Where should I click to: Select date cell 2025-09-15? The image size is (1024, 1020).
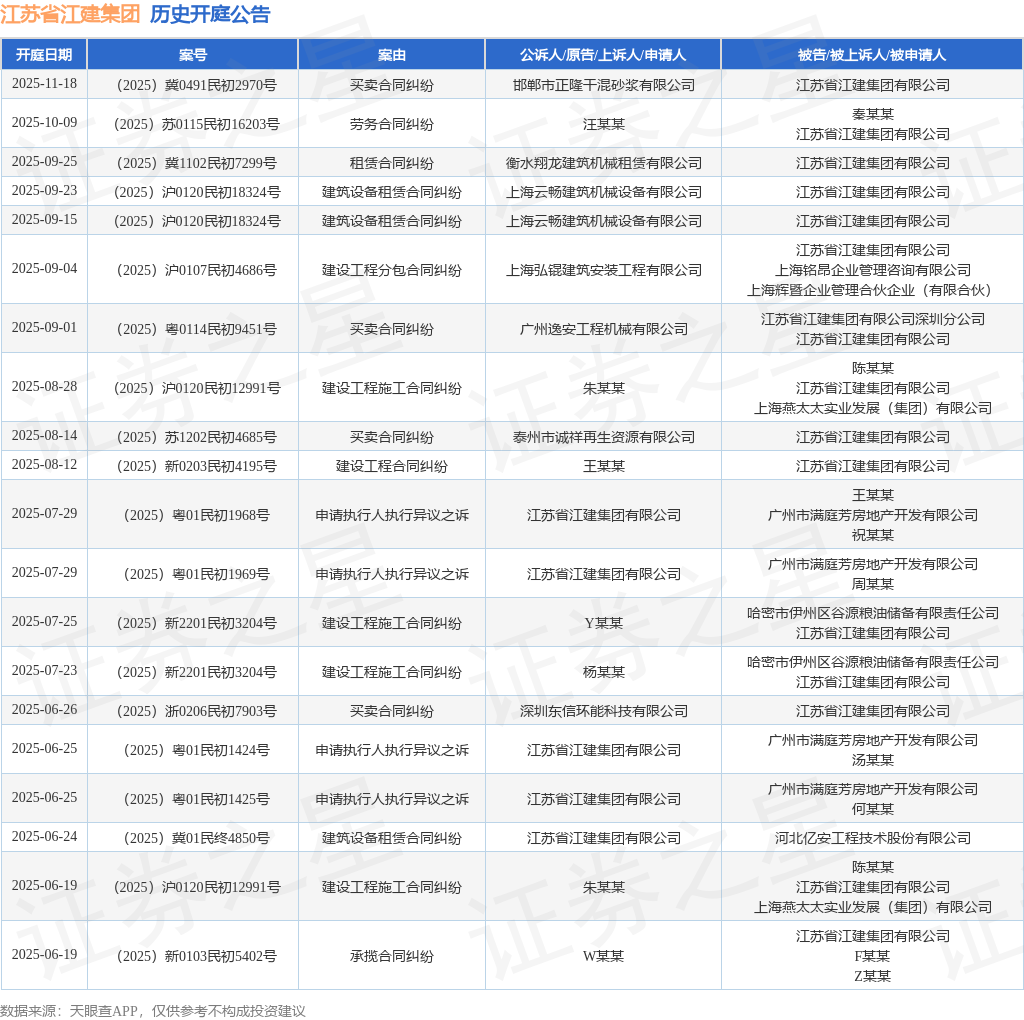point(44,220)
